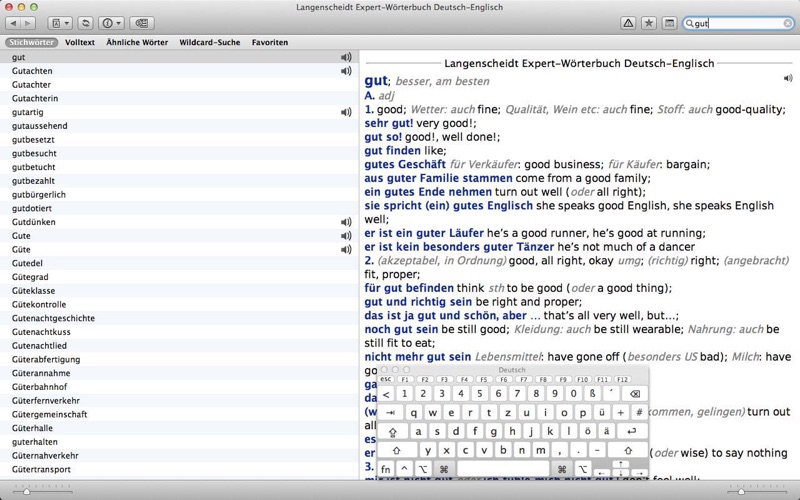The height and width of the screenshot is (500, 800).
Task: Click the refresh arrows toolbar button
Action: (x=86, y=23)
